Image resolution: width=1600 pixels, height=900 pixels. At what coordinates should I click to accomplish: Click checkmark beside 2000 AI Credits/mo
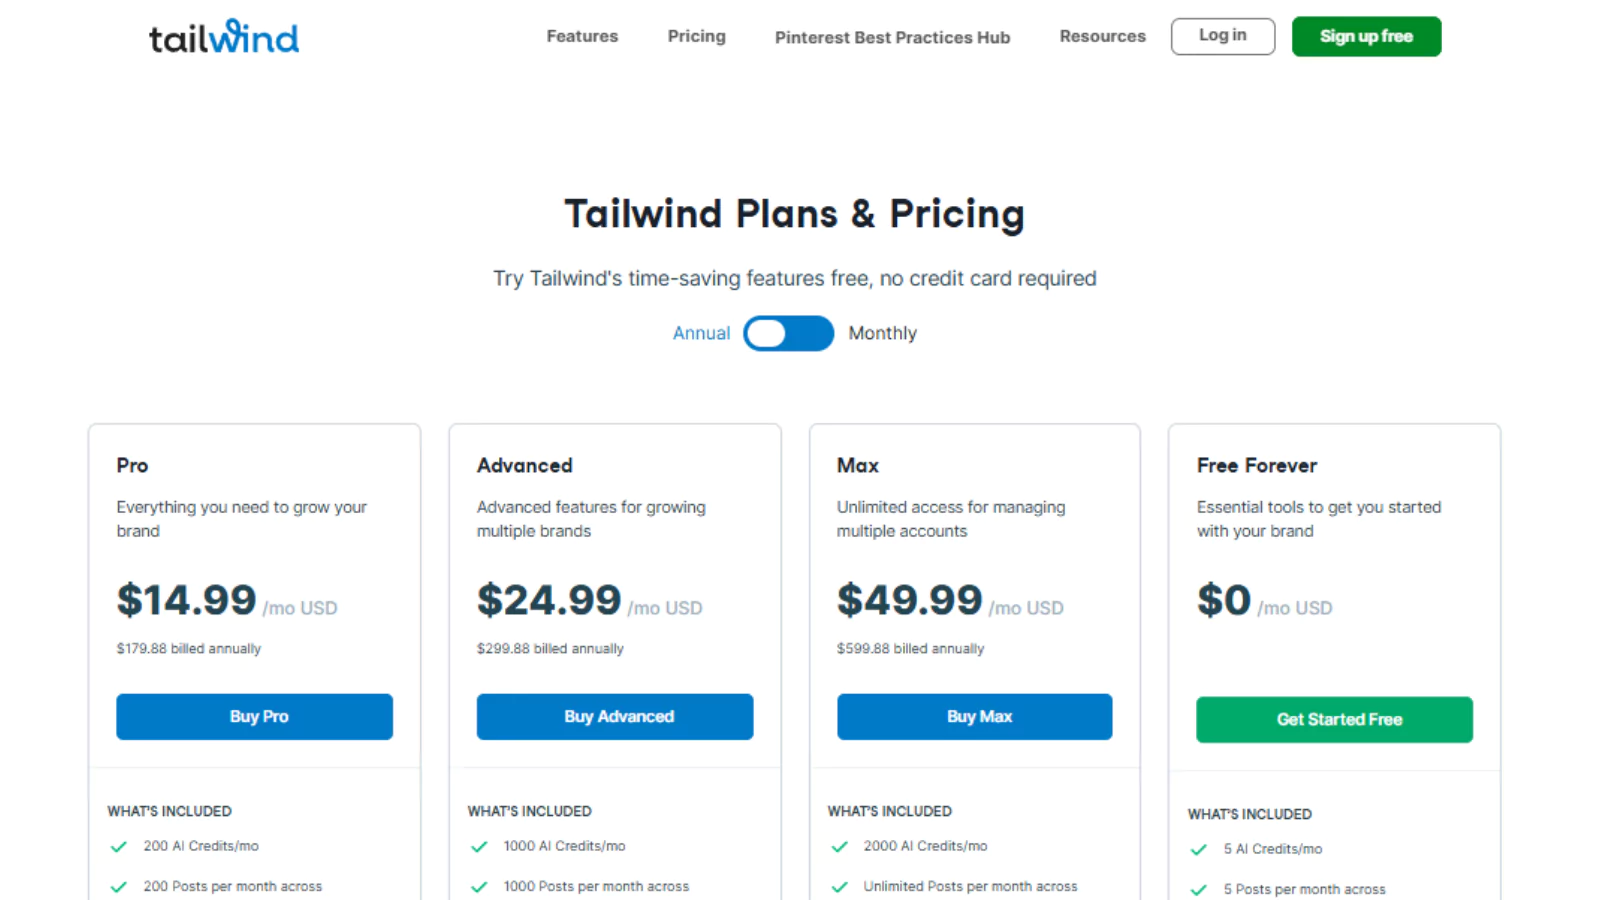[839, 847]
